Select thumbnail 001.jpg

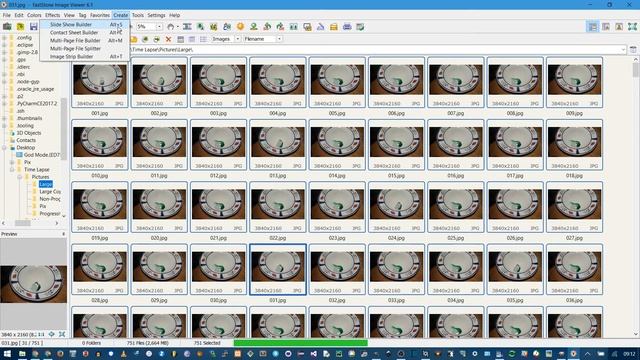(x=100, y=82)
